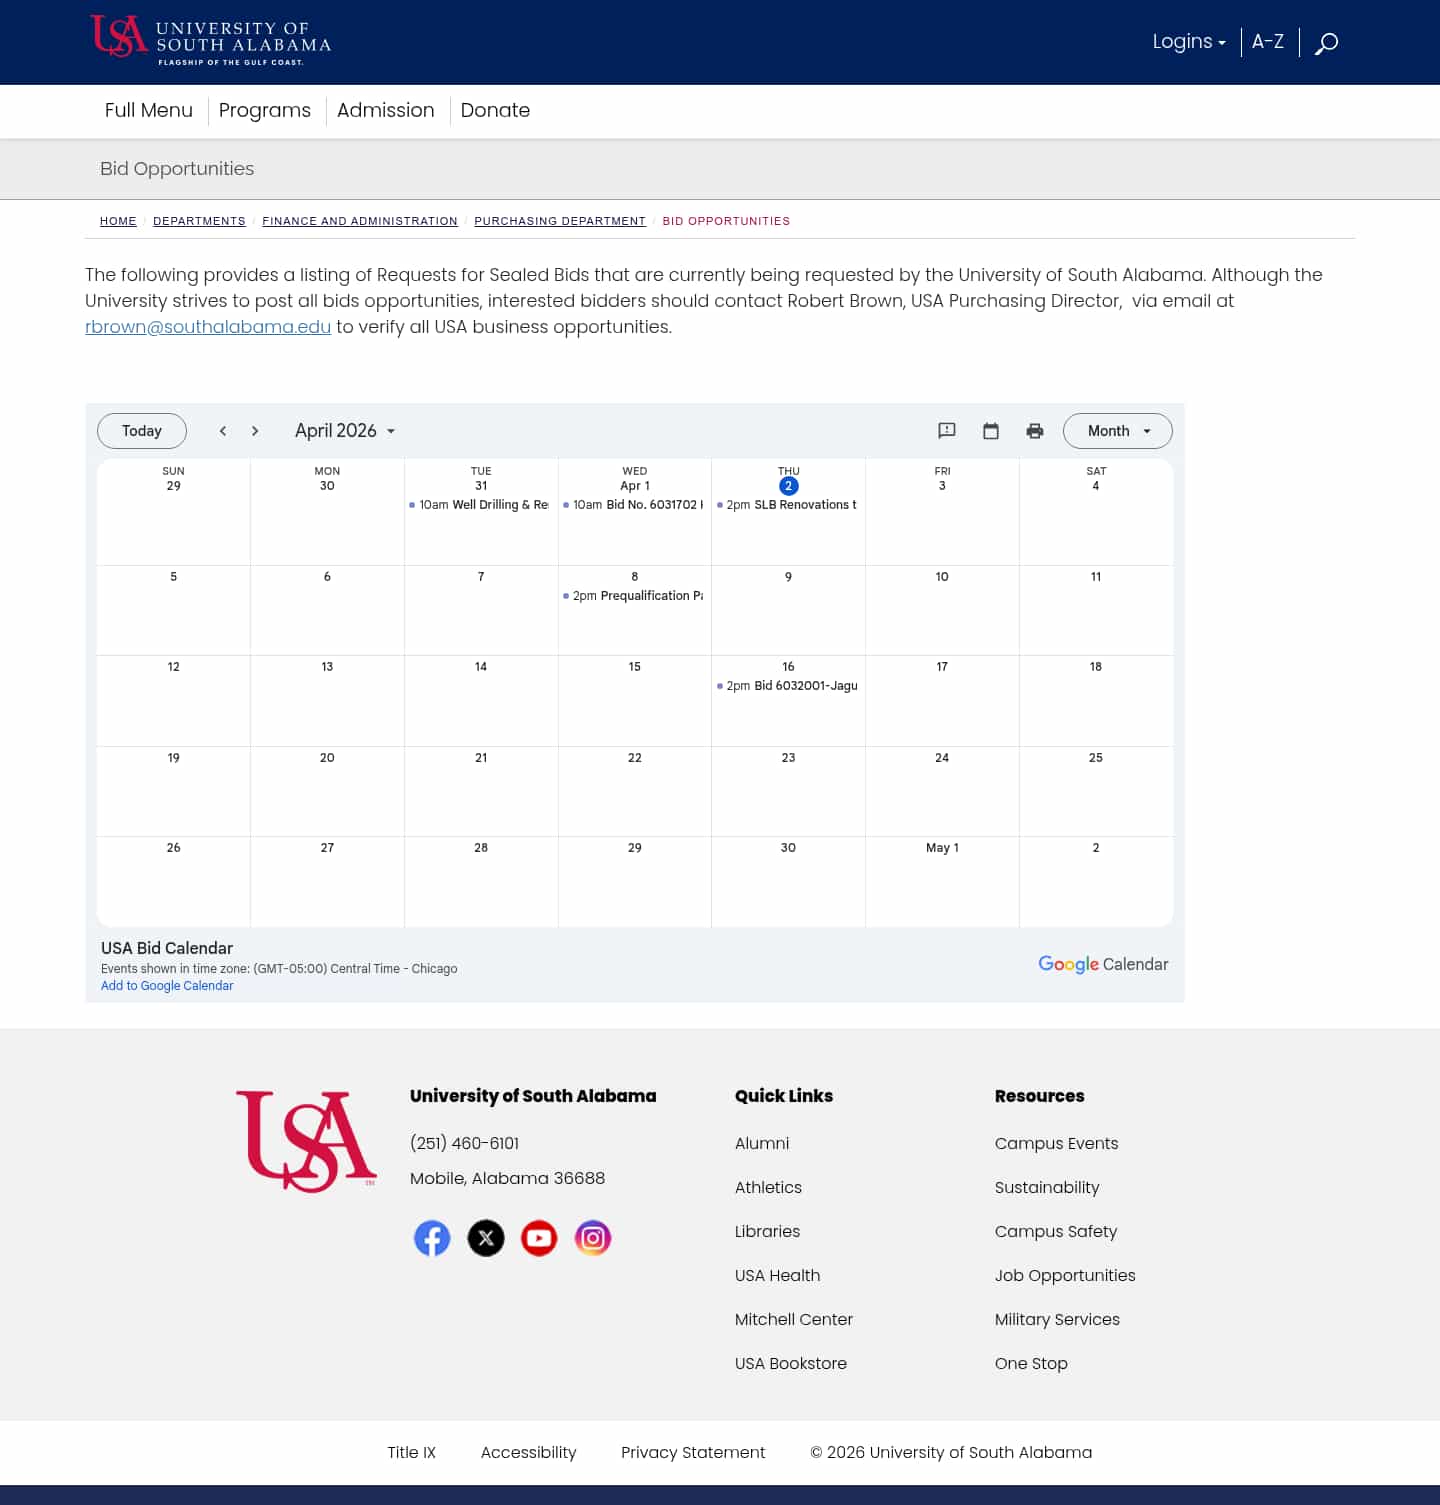Go to HOME breadcrumb
Viewport: 1440px width, 1505px height.
pos(118,221)
